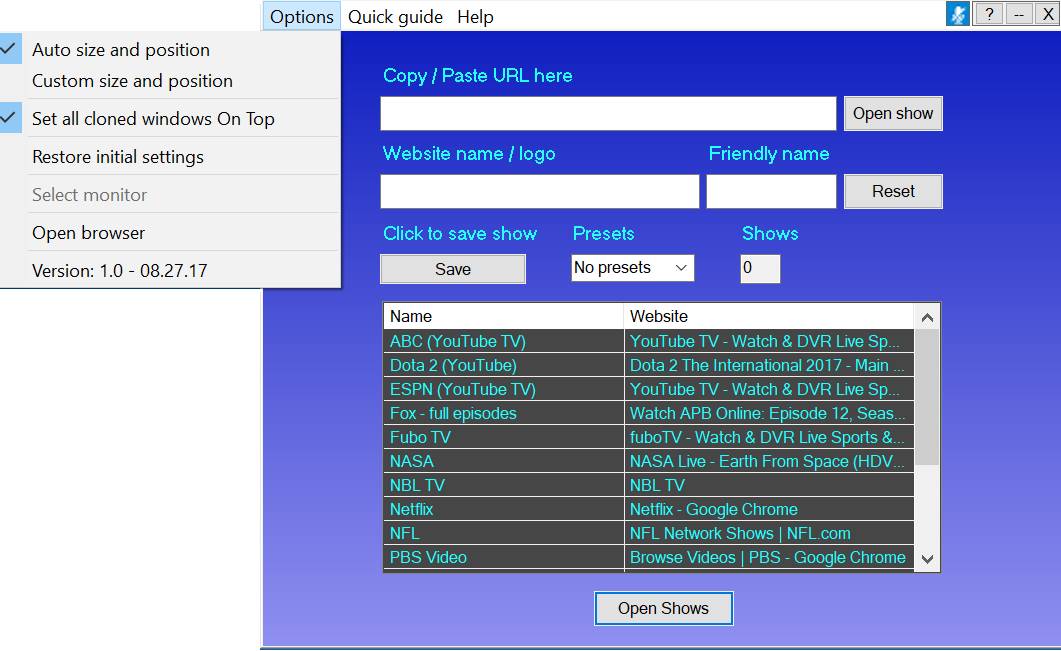Open the Options menu
Screen dimensions: 1061x651
(x=302, y=16)
